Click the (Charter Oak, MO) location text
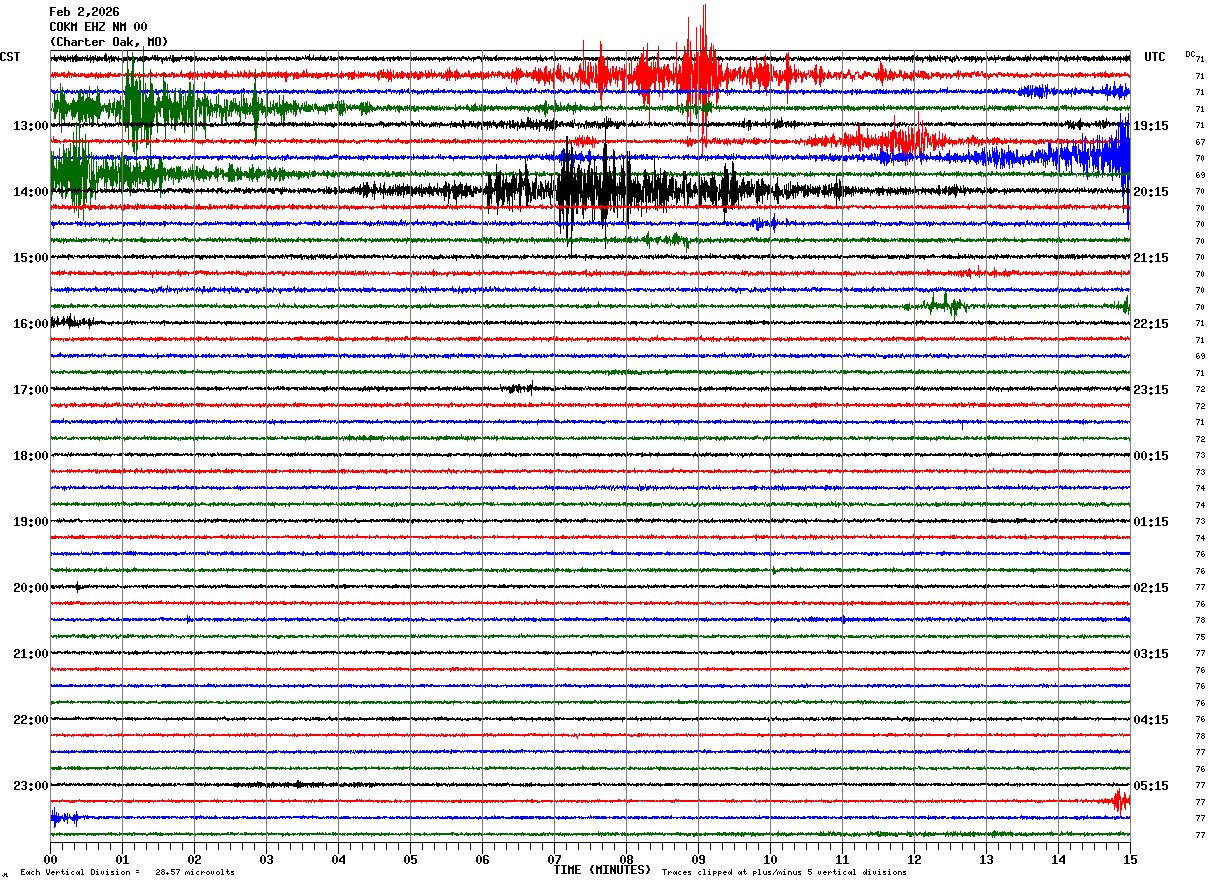This screenshot has height=886, width=1210. pyautogui.click(x=109, y=42)
